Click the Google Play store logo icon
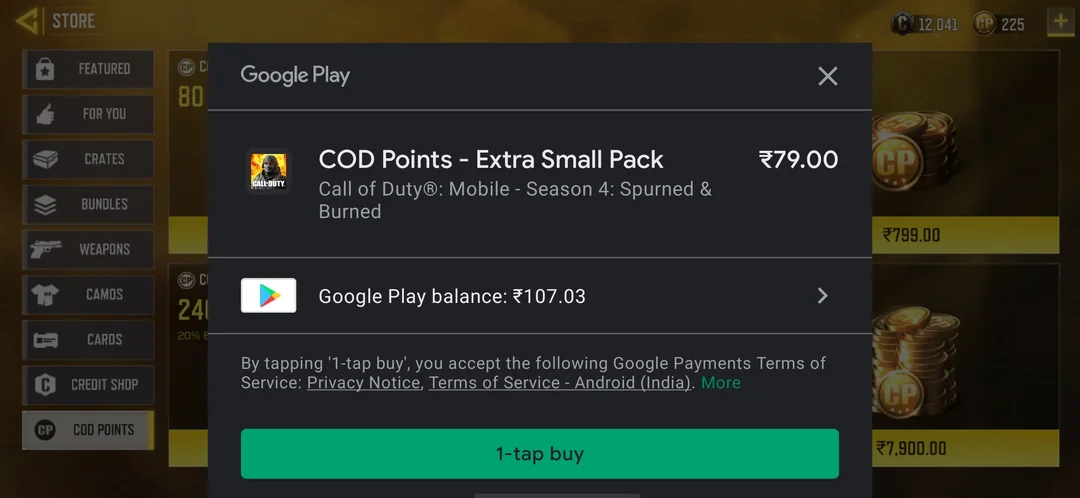Viewport: 1080px width, 498px height. pyautogui.click(x=268, y=295)
